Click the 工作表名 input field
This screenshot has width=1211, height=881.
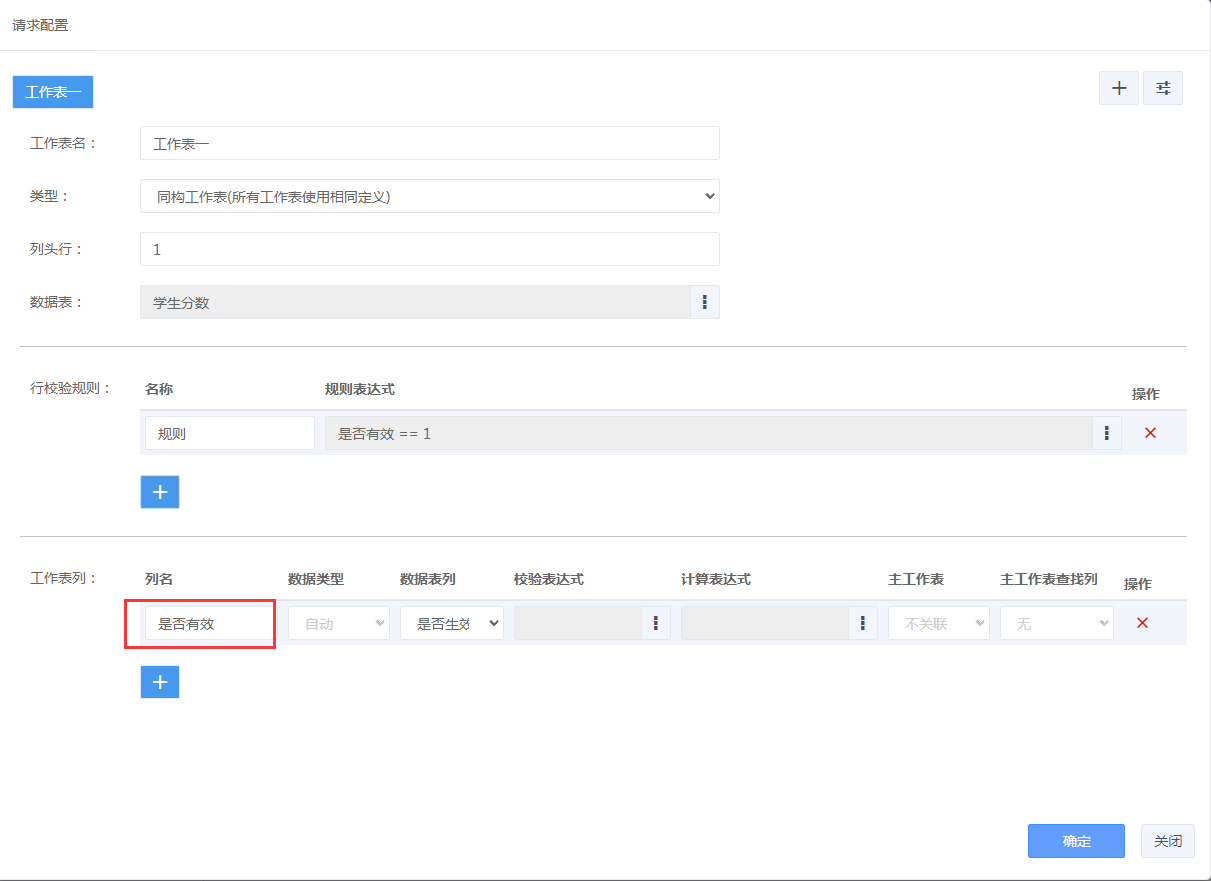430,143
